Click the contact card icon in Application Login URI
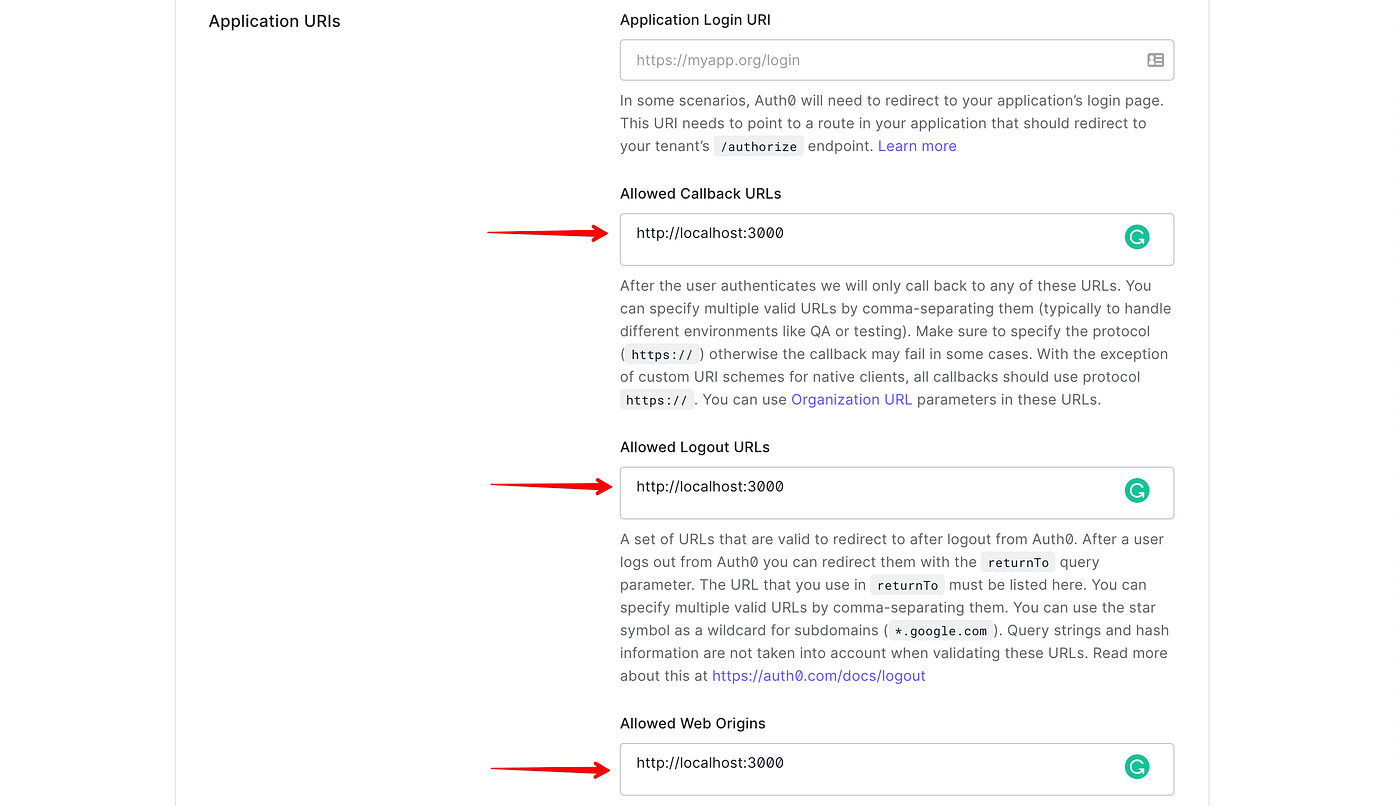This screenshot has height=806, width=1400. pyautogui.click(x=1155, y=59)
